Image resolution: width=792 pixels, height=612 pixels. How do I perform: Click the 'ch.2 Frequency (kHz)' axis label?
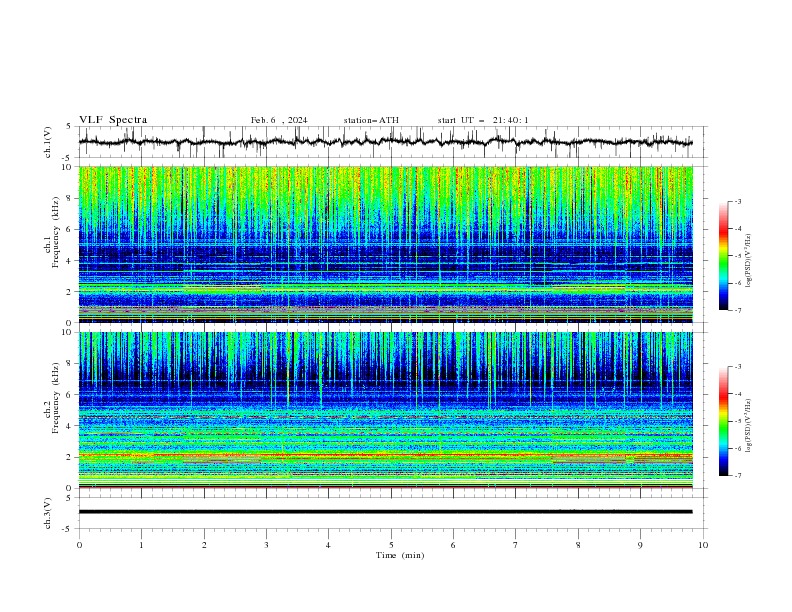52,398
